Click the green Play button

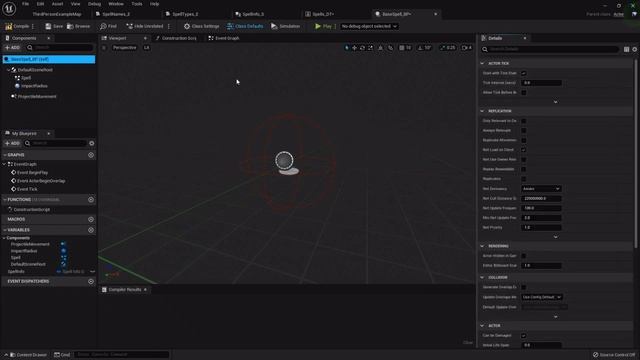323,26
